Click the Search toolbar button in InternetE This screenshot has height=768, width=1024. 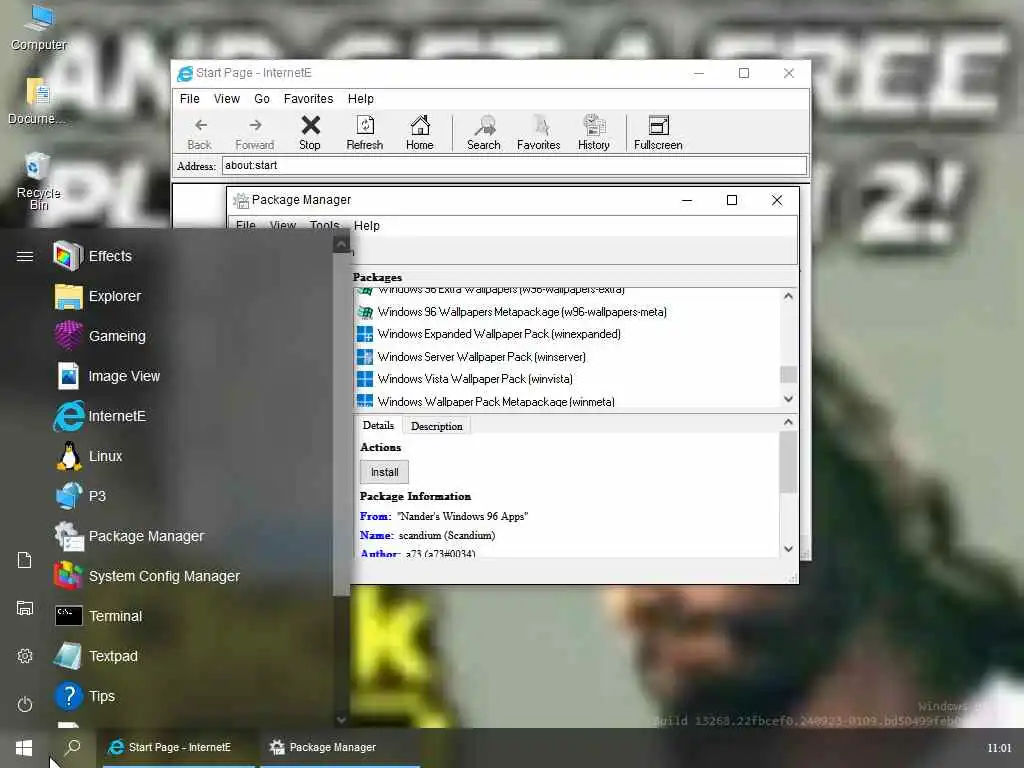[484, 133]
